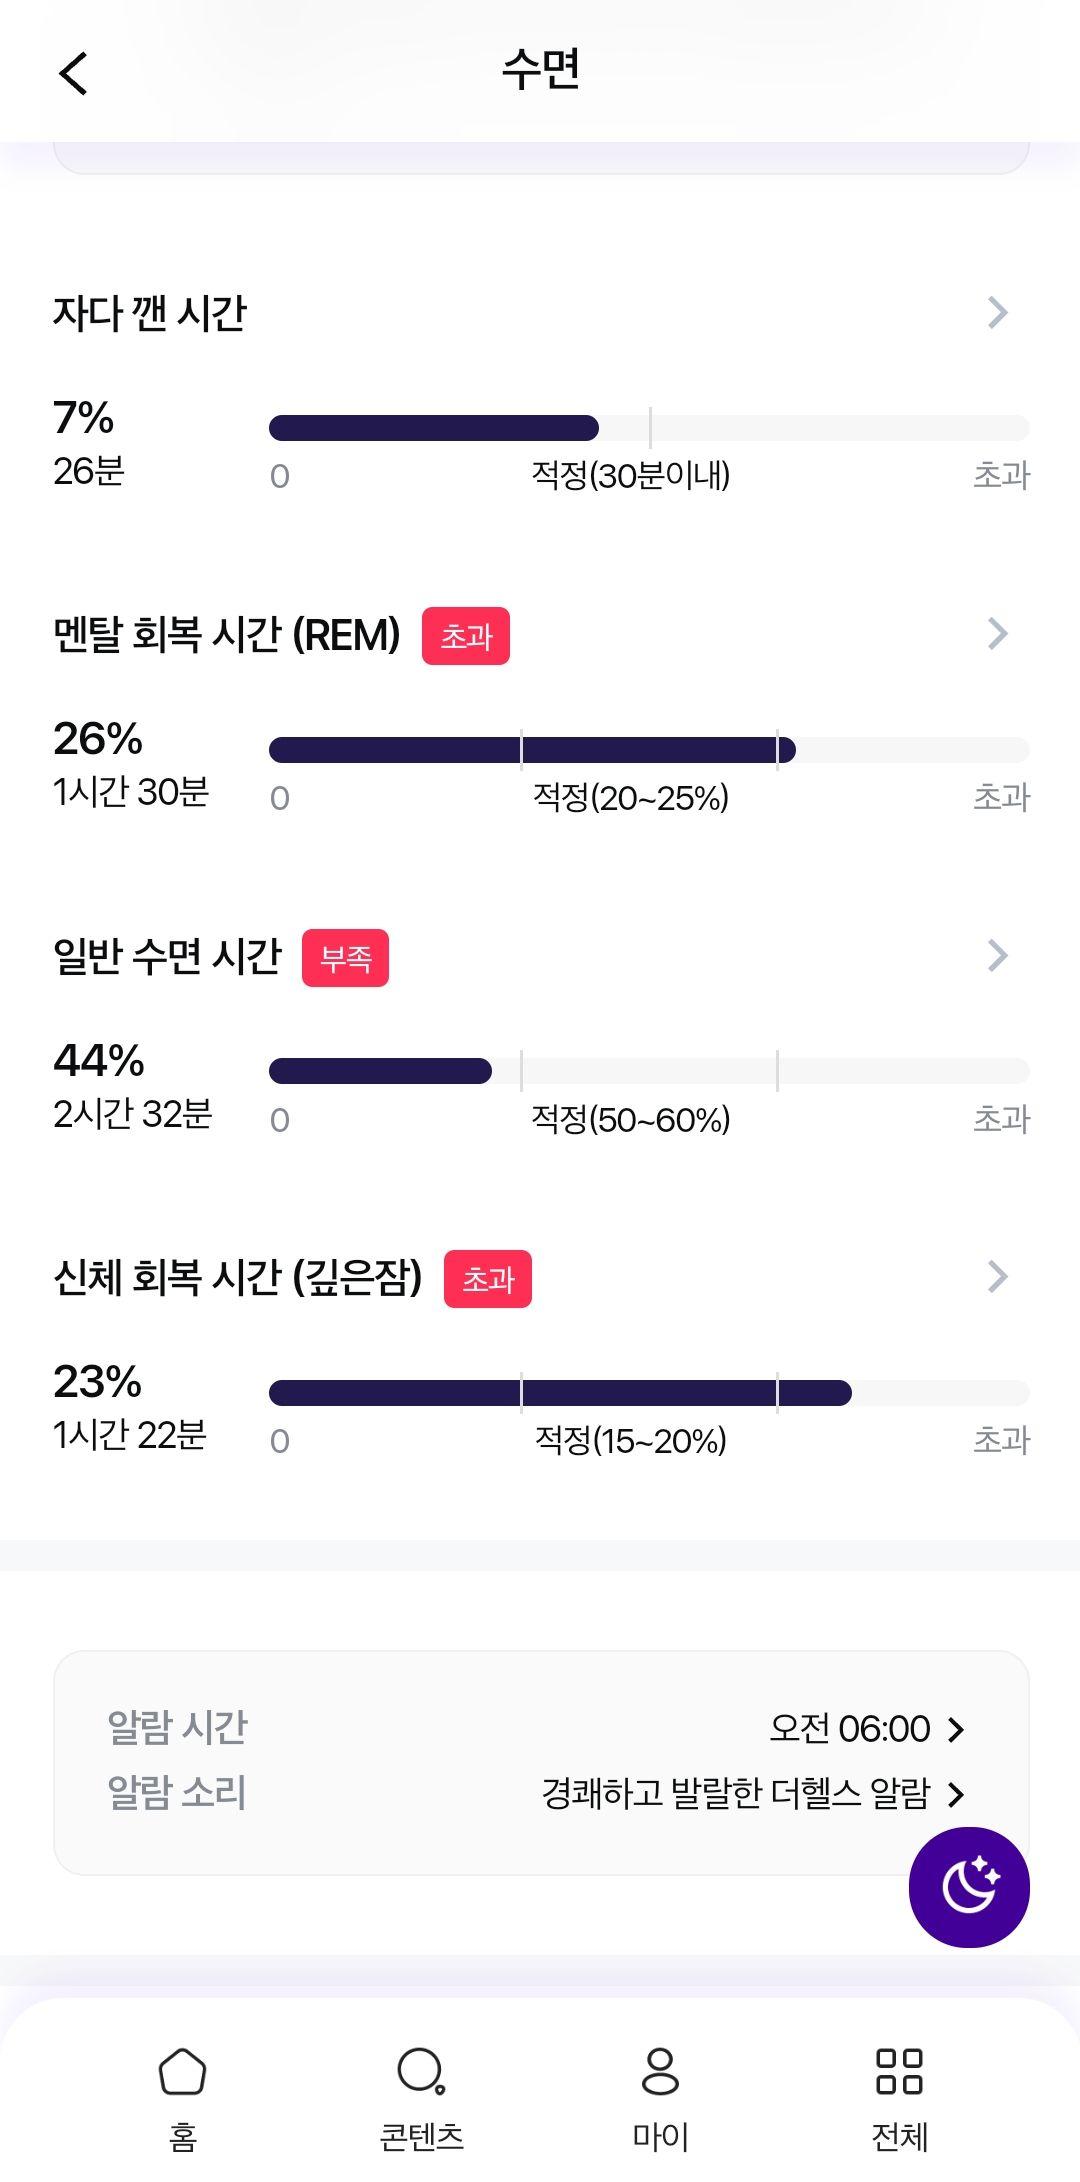Tap the 콘텐츠 search-circle icon
Viewport: 1080px width, 2182px height.
click(x=421, y=2070)
